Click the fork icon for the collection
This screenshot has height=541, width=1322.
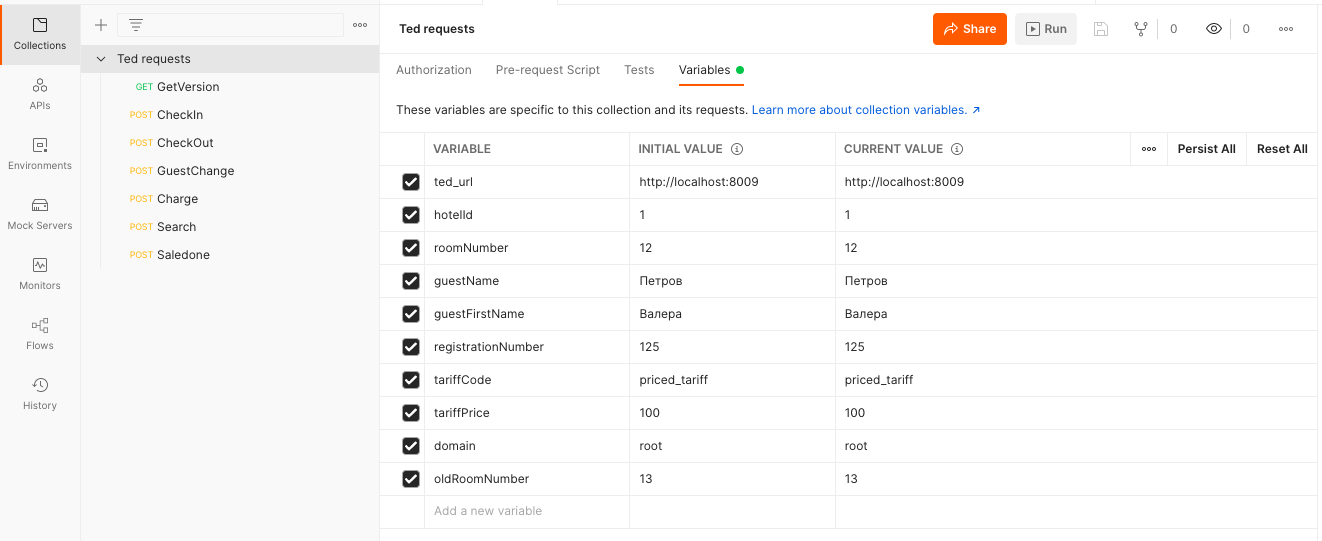[x=1140, y=29]
